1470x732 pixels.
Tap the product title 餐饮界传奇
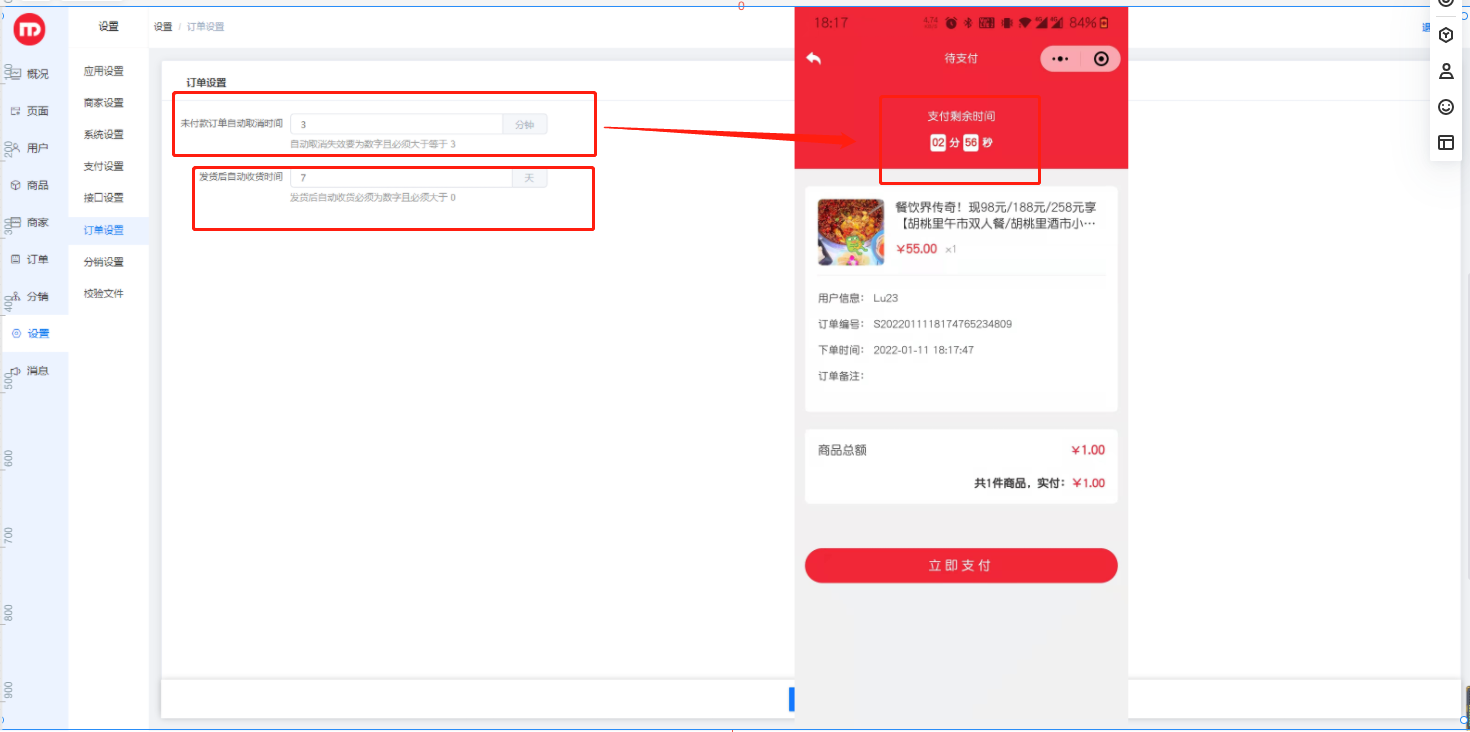(x=996, y=215)
